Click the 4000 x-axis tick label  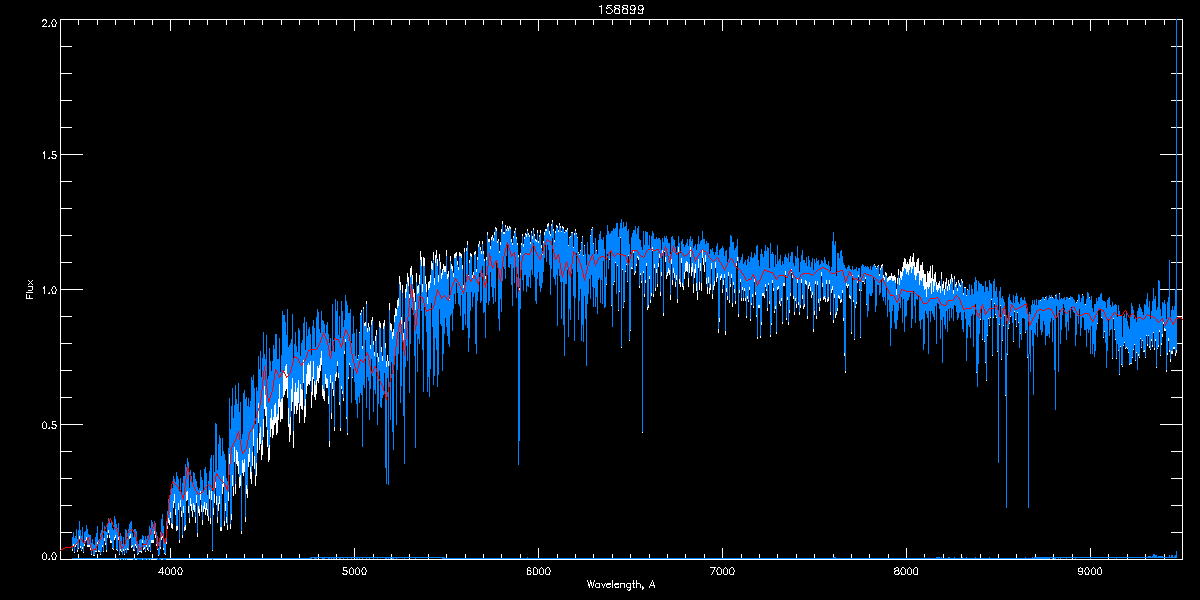[x=171, y=572]
